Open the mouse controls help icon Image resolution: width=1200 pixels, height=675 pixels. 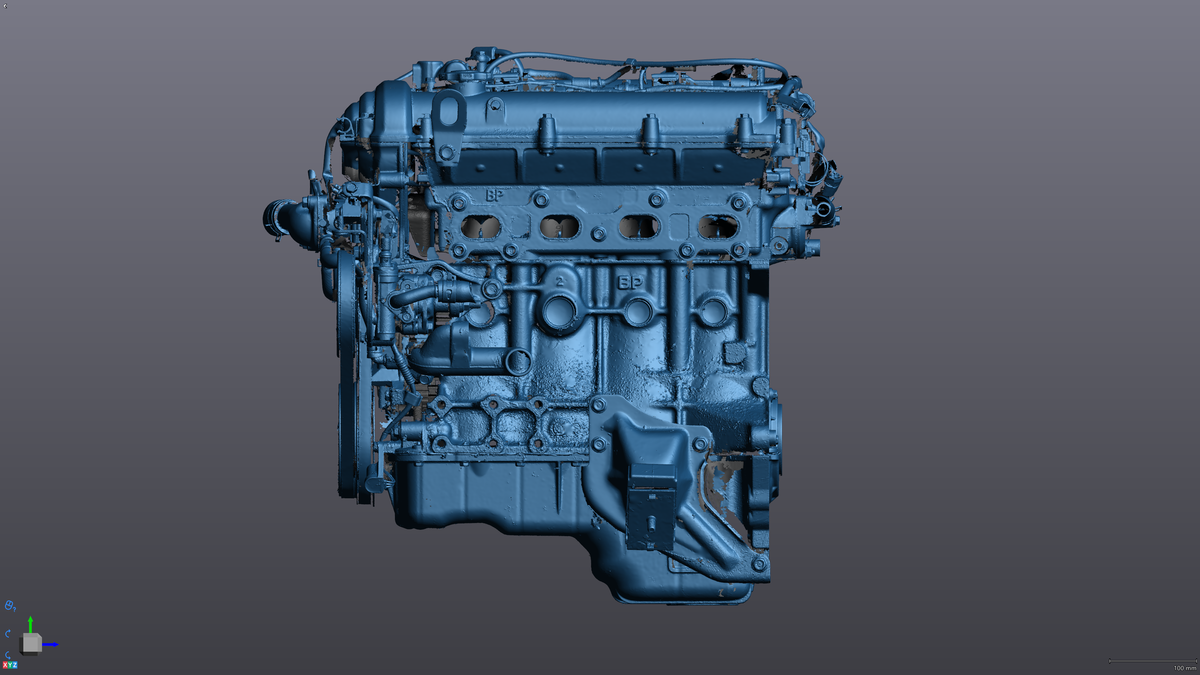coord(10,606)
